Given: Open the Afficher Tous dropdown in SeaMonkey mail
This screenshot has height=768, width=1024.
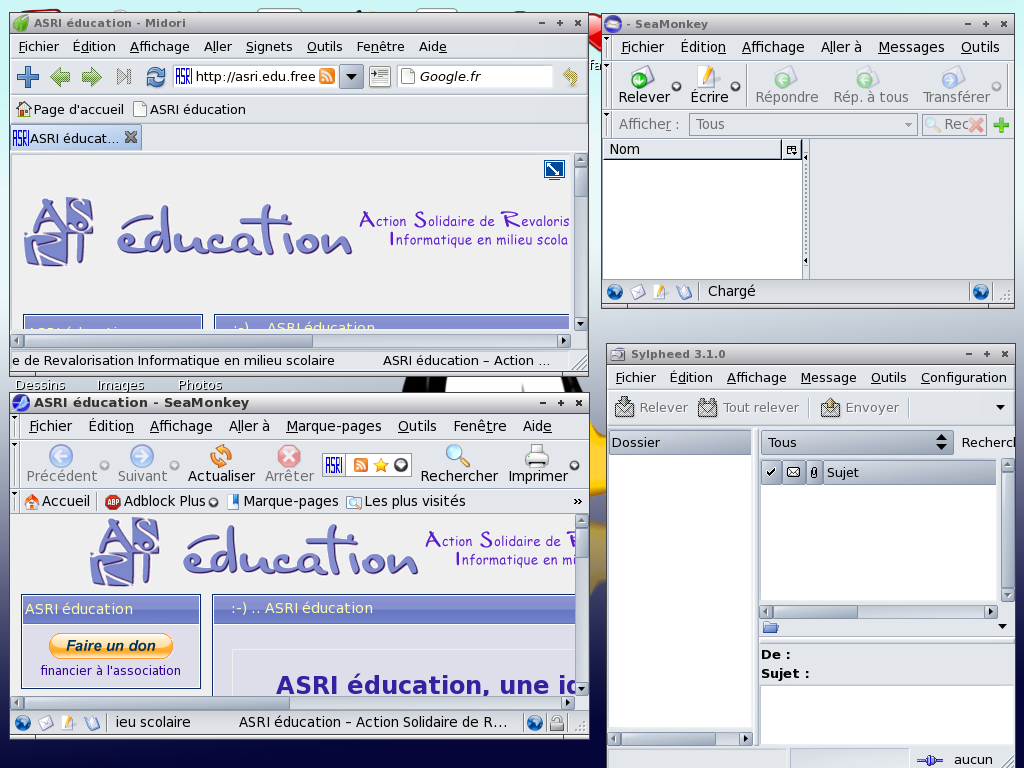Looking at the screenshot, I should pyautogui.click(x=803, y=124).
